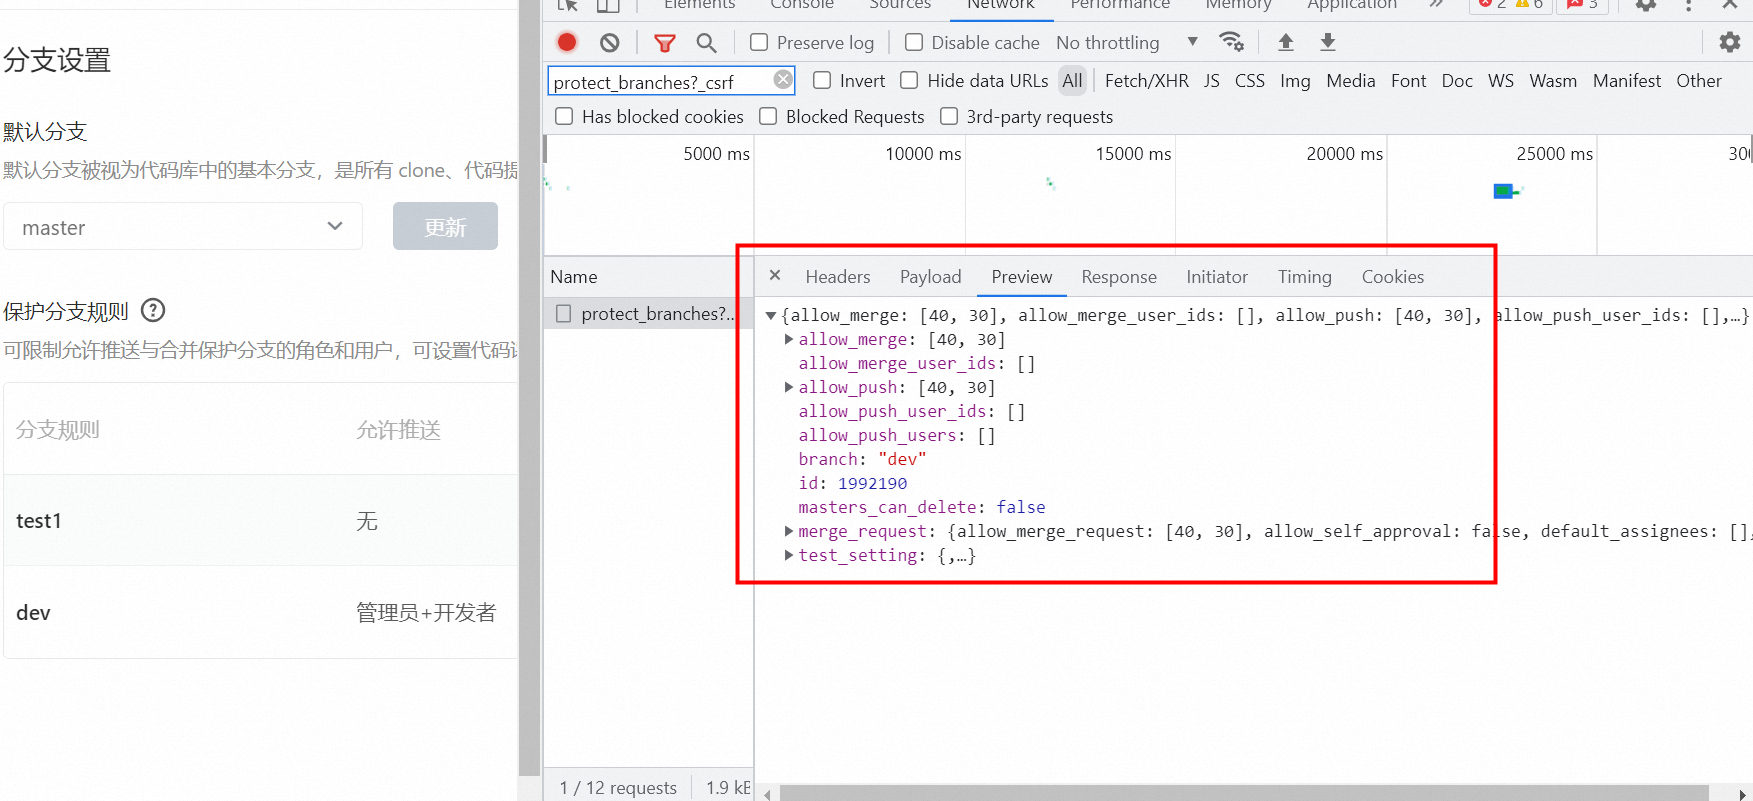Screen dimensions: 1753x801
Task: Click the 更新 update button
Action: pyautogui.click(x=445, y=226)
